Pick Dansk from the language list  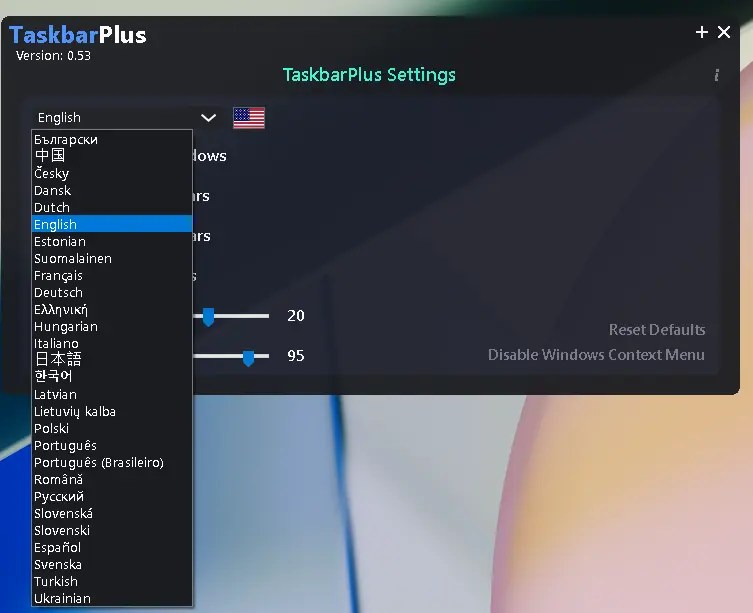[x=112, y=190]
